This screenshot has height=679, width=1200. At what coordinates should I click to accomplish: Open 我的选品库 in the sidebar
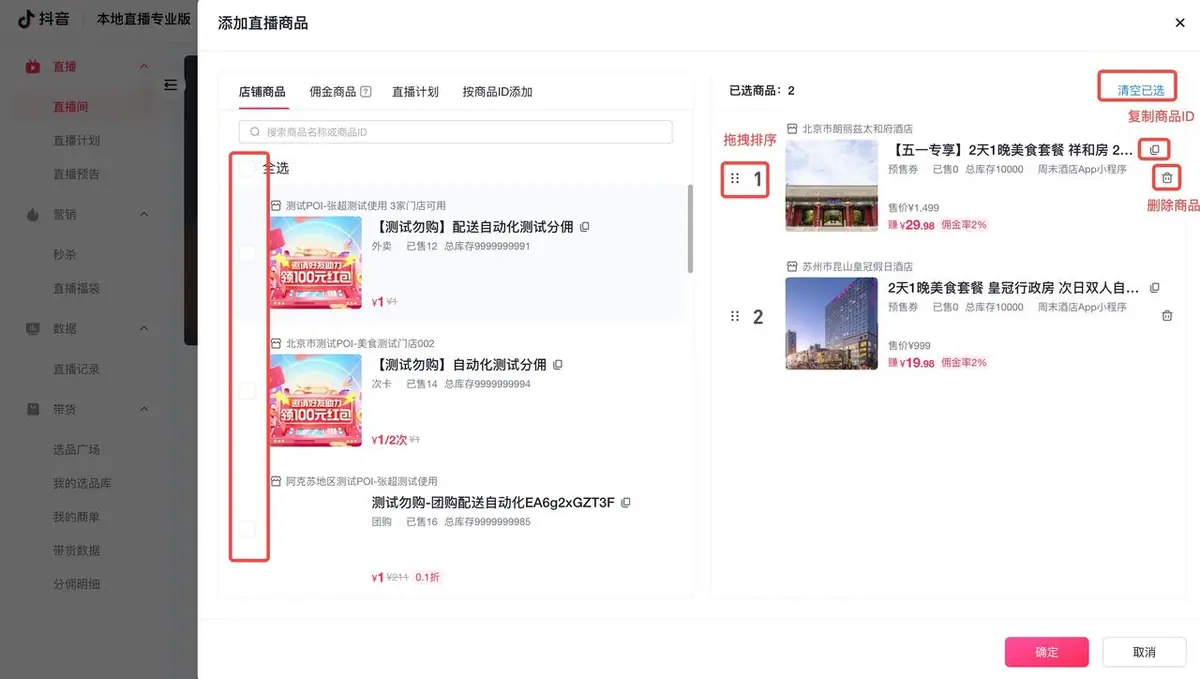click(x=82, y=484)
